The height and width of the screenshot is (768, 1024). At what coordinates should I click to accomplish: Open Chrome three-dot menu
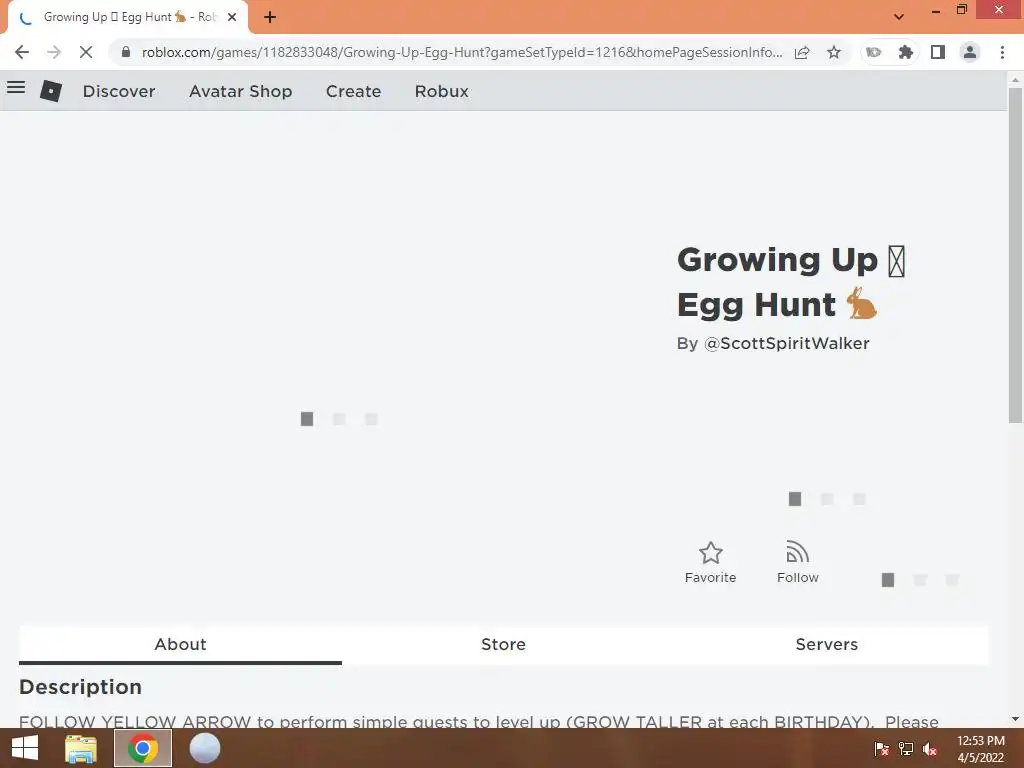[1002, 52]
